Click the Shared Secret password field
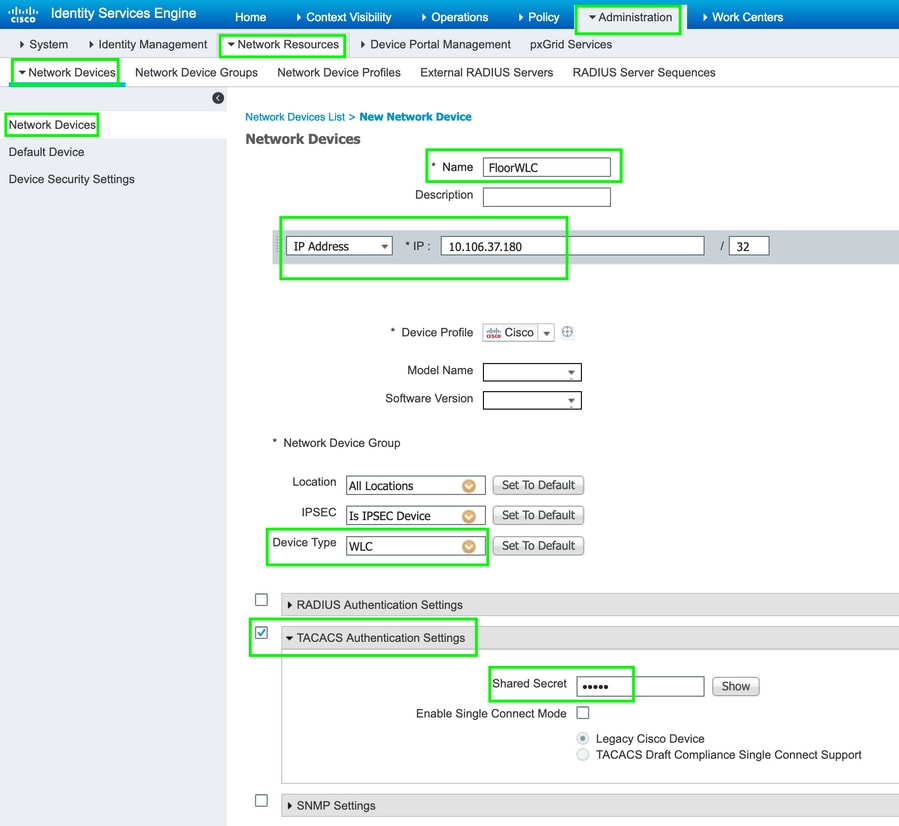The width and height of the screenshot is (899, 826). pyautogui.click(x=640, y=686)
